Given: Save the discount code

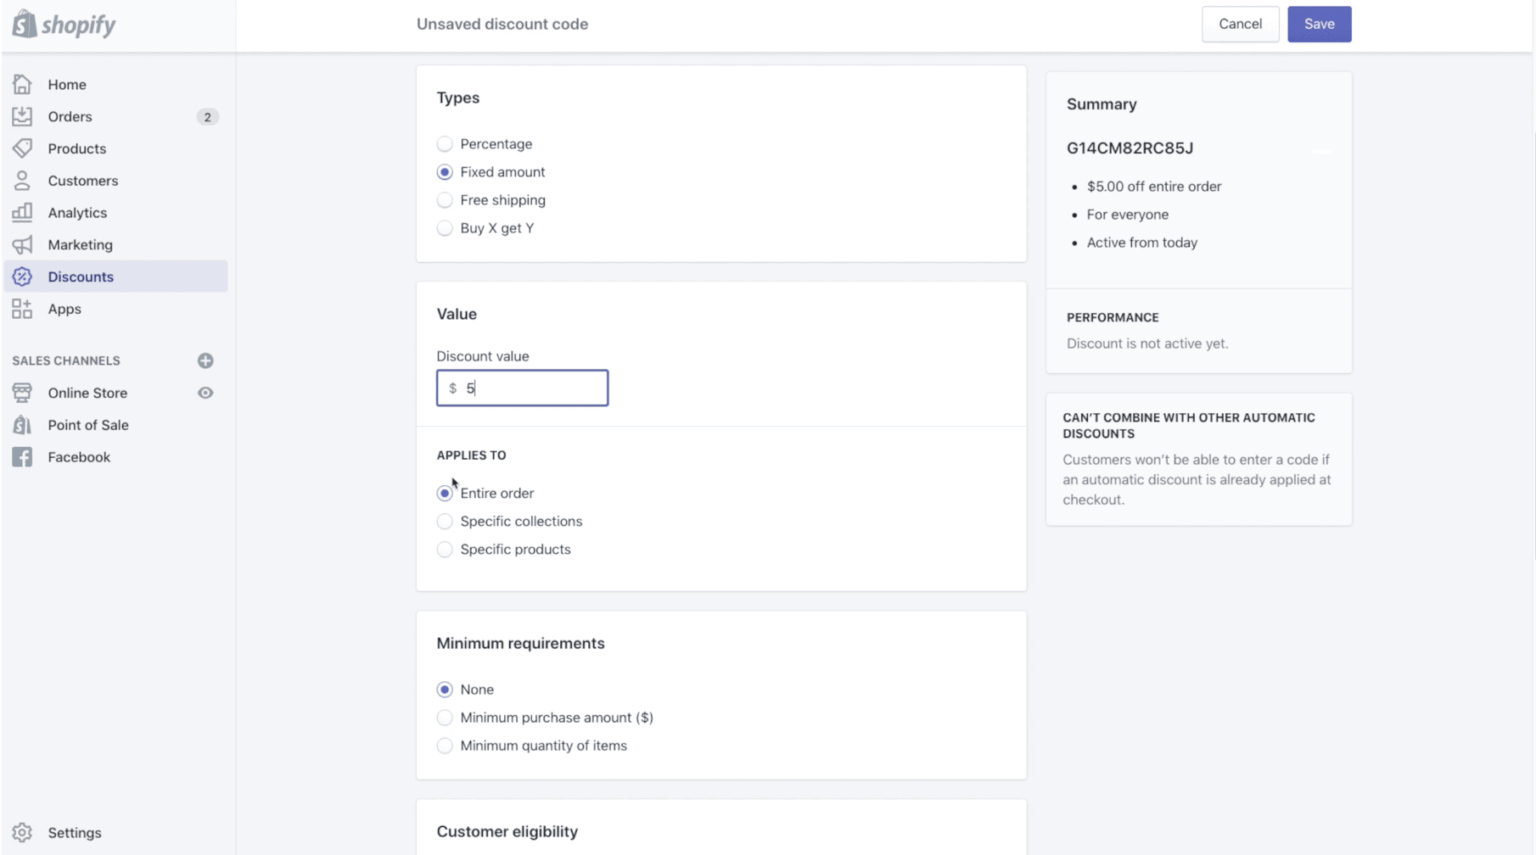Looking at the screenshot, I should [1319, 24].
